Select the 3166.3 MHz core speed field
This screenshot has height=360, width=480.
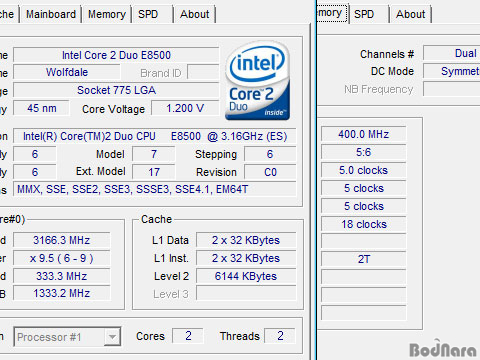(x=62, y=240)
